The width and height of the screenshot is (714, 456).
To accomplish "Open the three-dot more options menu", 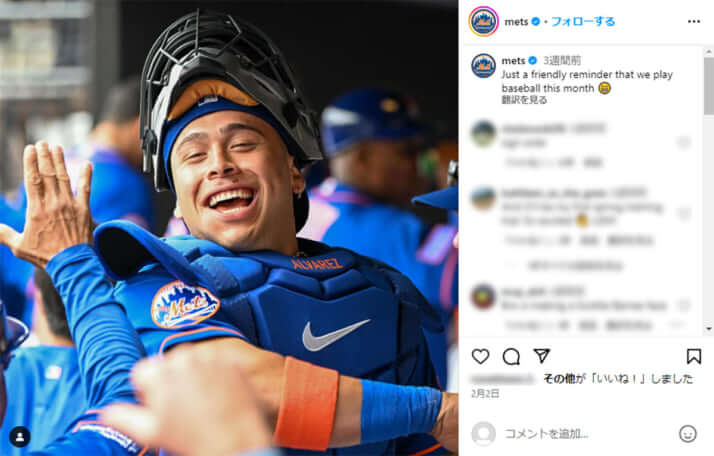I will (x=694, y=21).
